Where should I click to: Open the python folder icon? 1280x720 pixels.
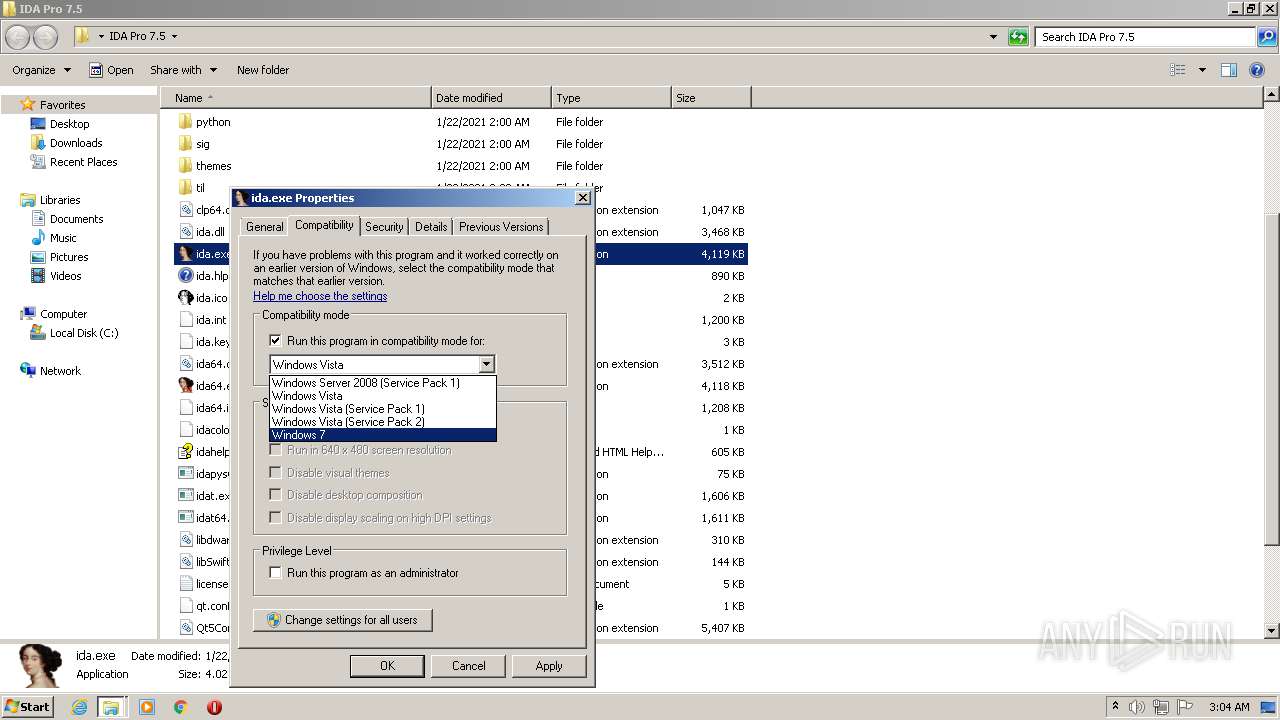[185, 122]
